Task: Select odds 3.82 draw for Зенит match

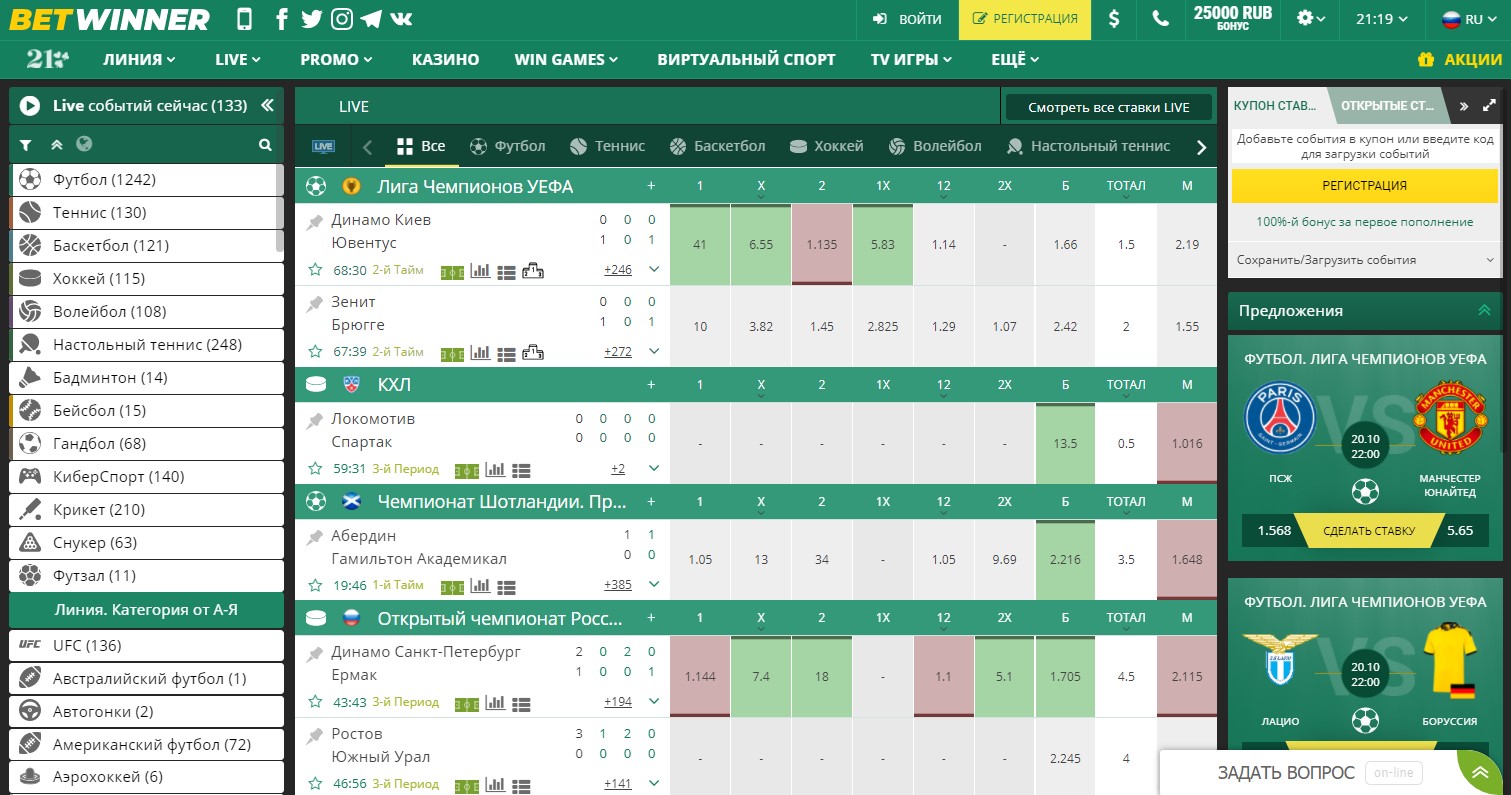Action: [761, 327]
